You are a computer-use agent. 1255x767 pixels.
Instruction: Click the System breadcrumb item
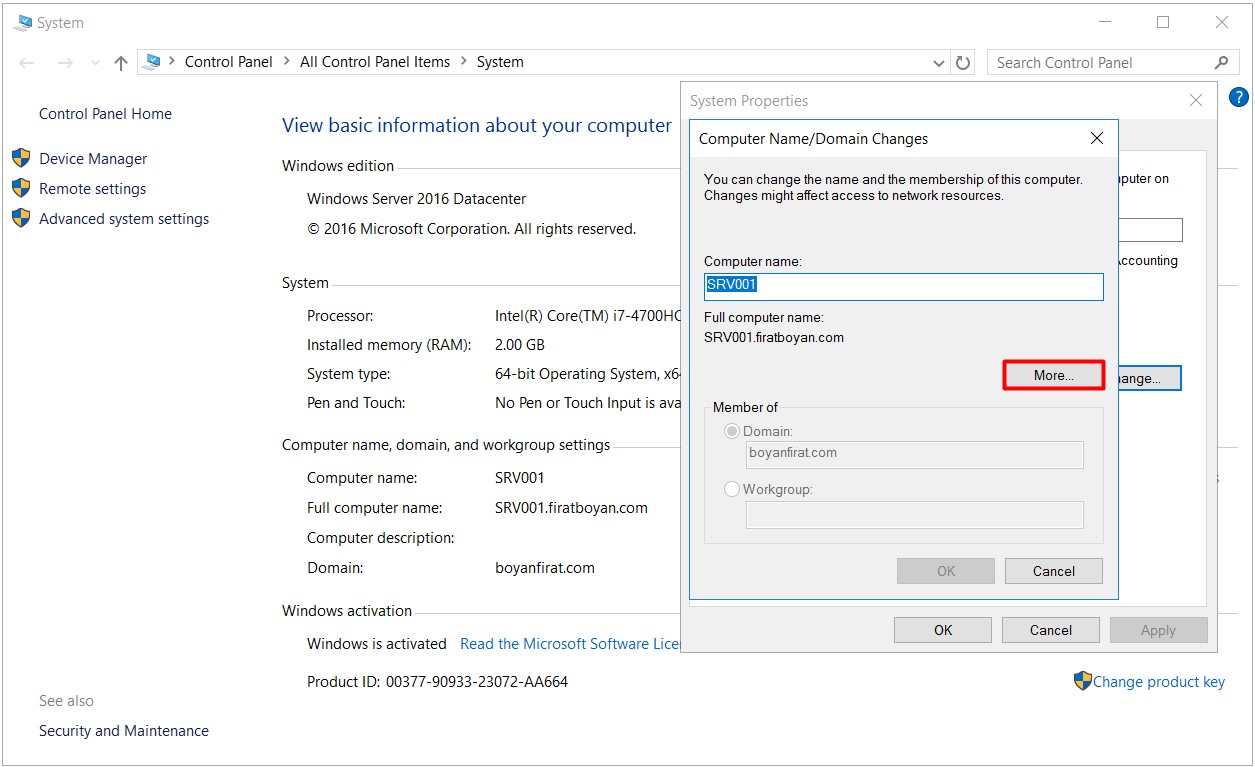point(500,62)
